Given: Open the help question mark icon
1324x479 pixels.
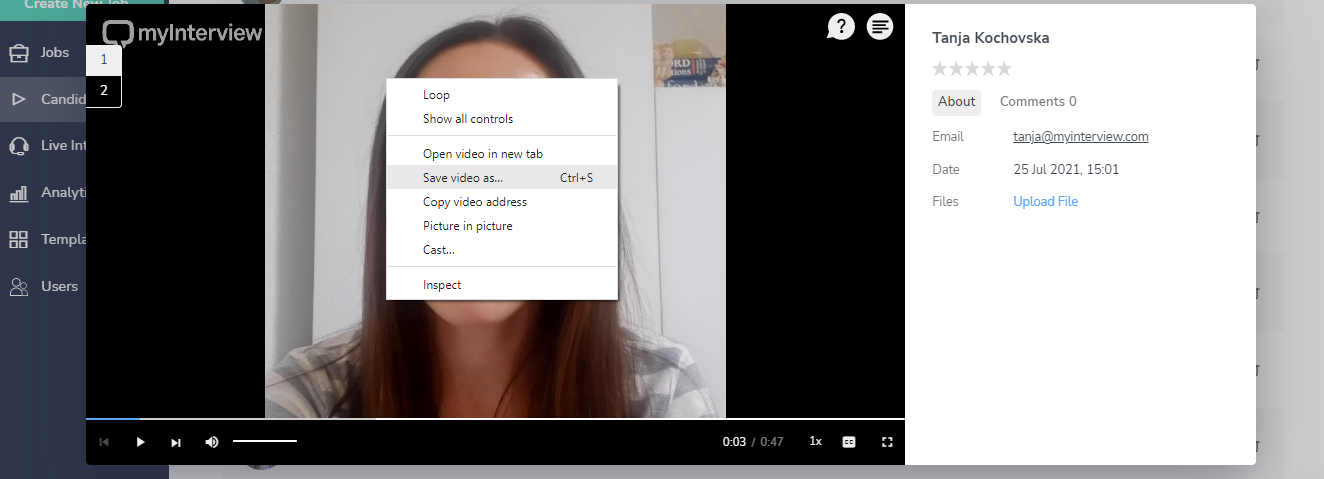Looking at the screenshot, I should point(841,27).
